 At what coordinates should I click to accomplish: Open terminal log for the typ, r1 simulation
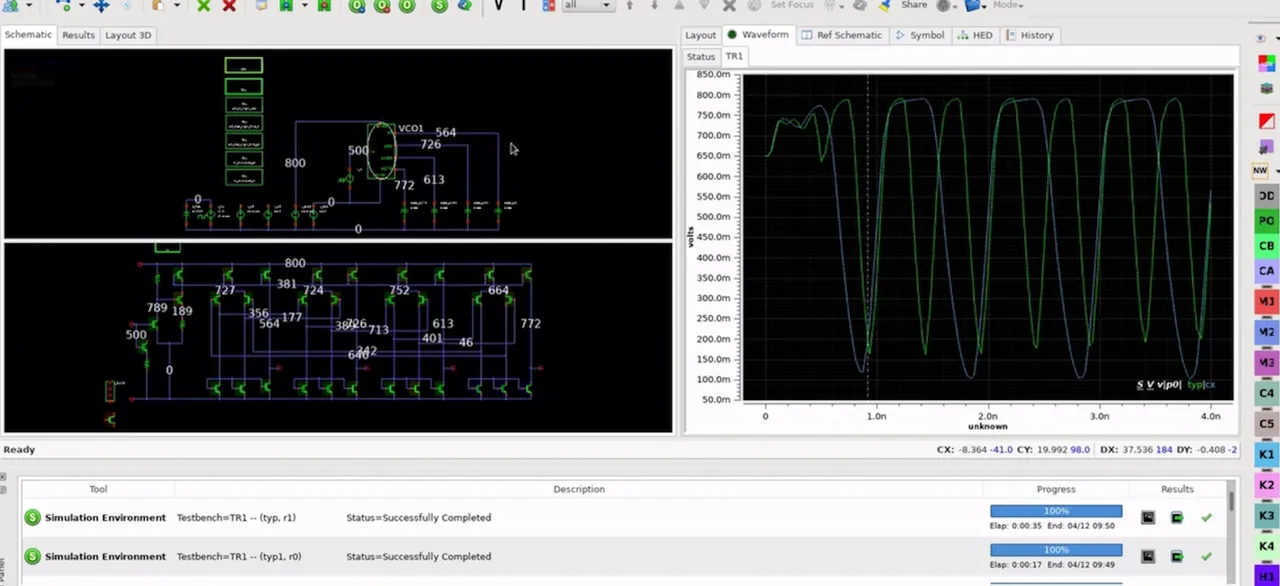click(x=1148, y=518)
